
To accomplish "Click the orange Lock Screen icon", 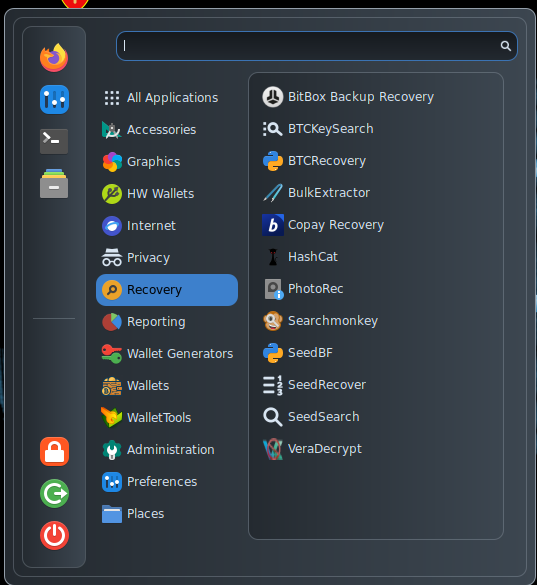I will (x=54, y=451).
